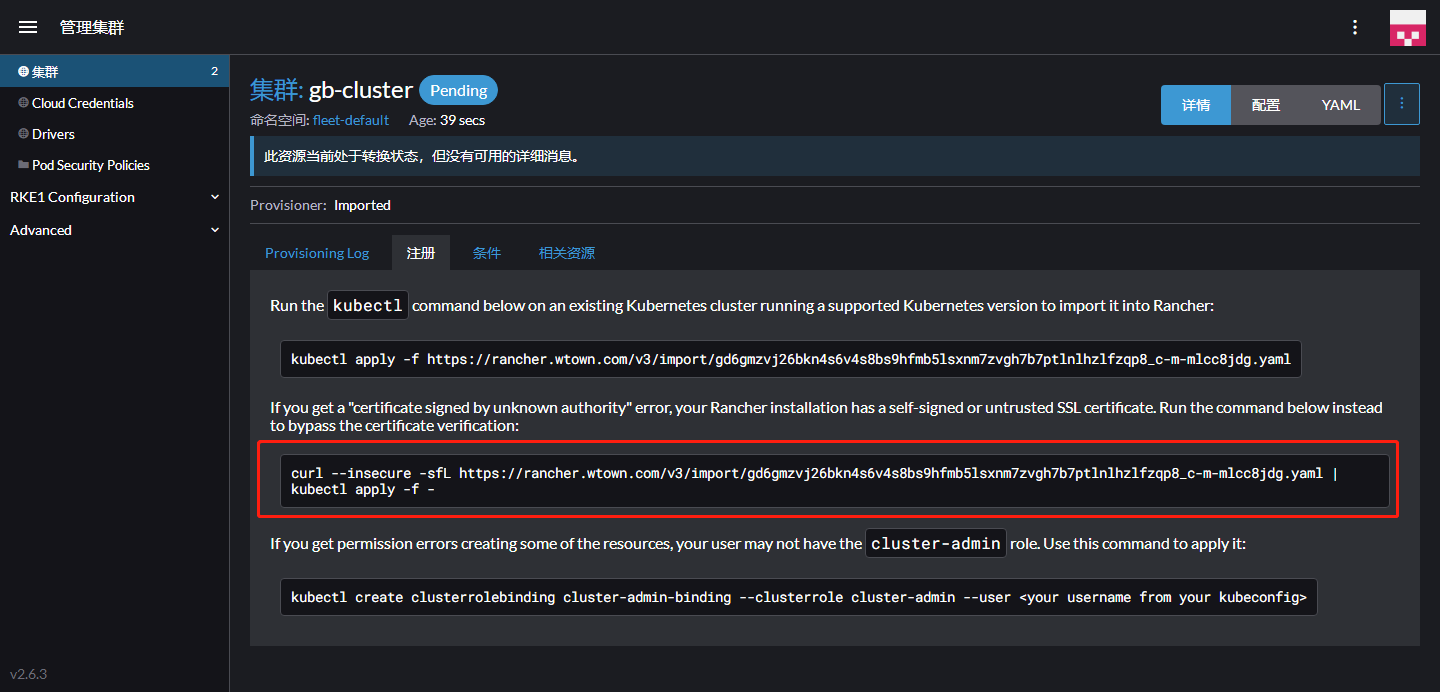1440x692 pixels.
Task: Switch to the 相关资源 tab
Action: click(567, 253)
